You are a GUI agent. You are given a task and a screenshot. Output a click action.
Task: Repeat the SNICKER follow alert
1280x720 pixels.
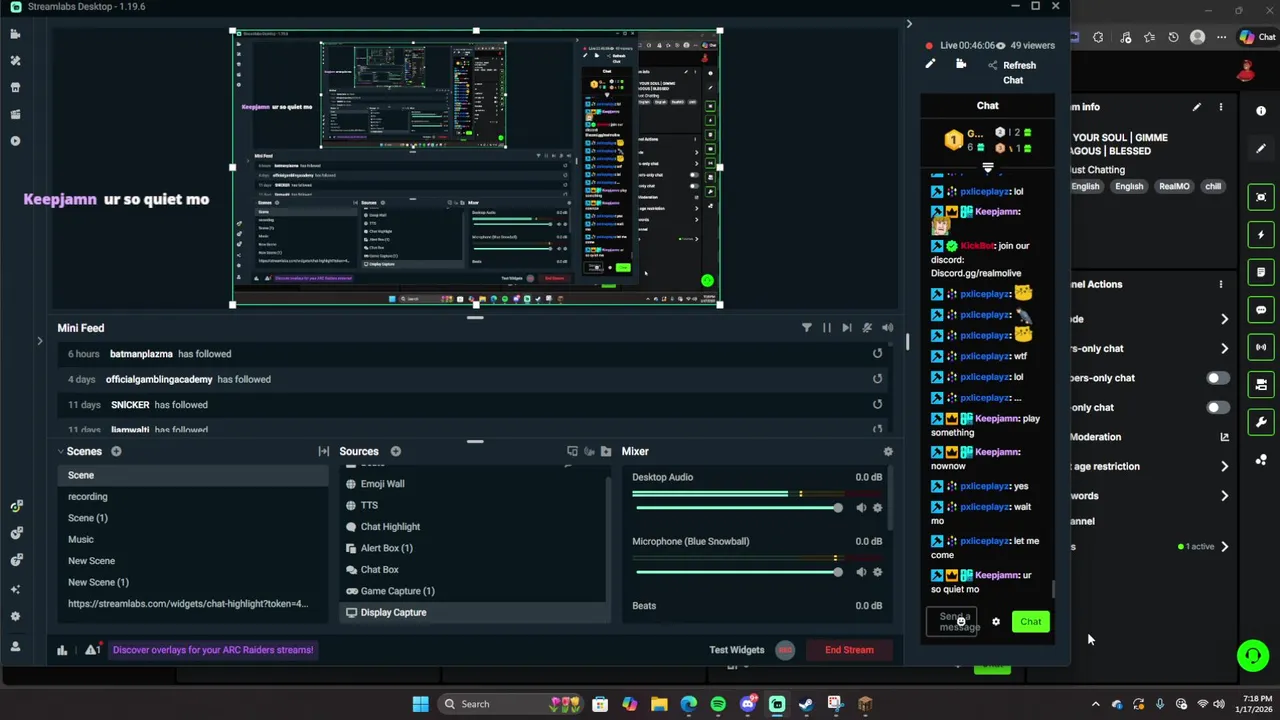pos(877,404)
